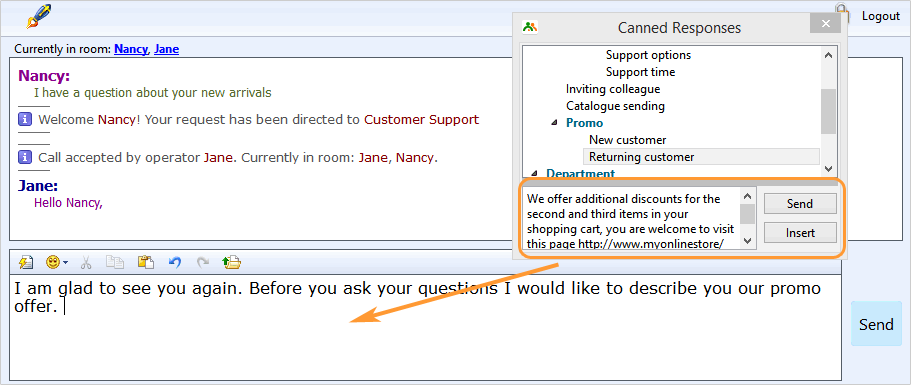Click the preview text scrollbar thumb

(x=748, y=214)
